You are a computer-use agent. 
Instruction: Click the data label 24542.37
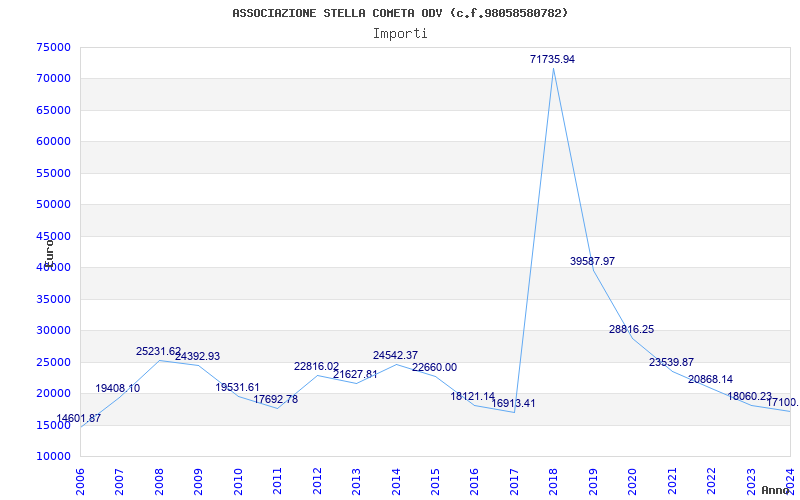tap(395, 355)
